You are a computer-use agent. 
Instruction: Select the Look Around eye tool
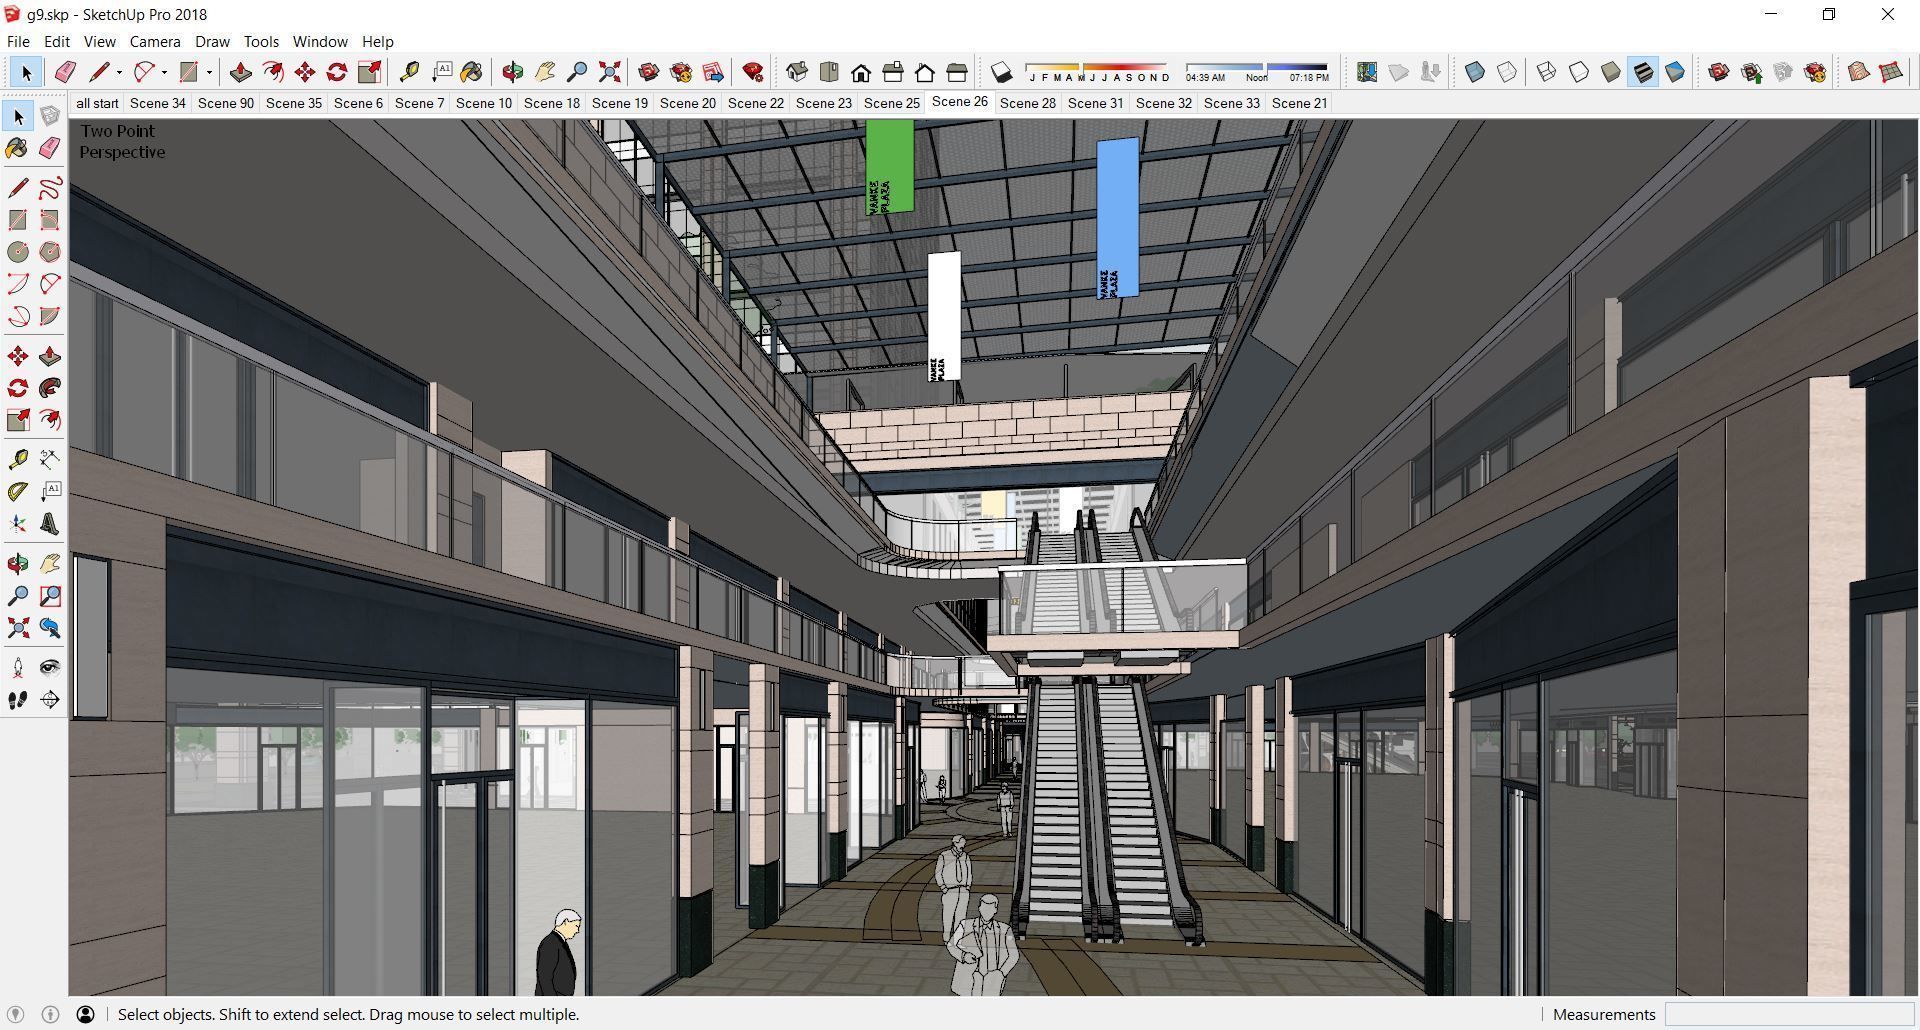(50, 668)
